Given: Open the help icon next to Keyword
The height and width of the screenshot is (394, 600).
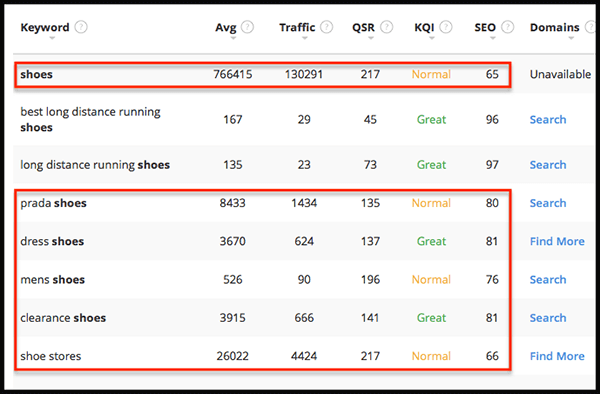Looking at the screenshot, I should [x=81, y=27].
